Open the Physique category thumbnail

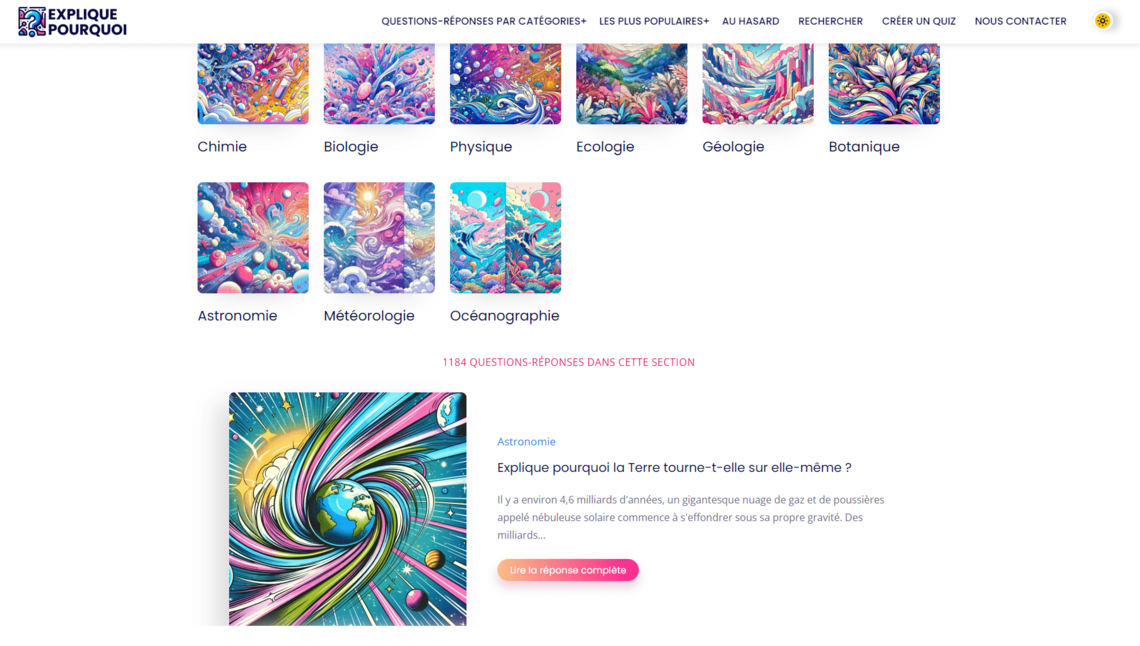coord(505,84)
